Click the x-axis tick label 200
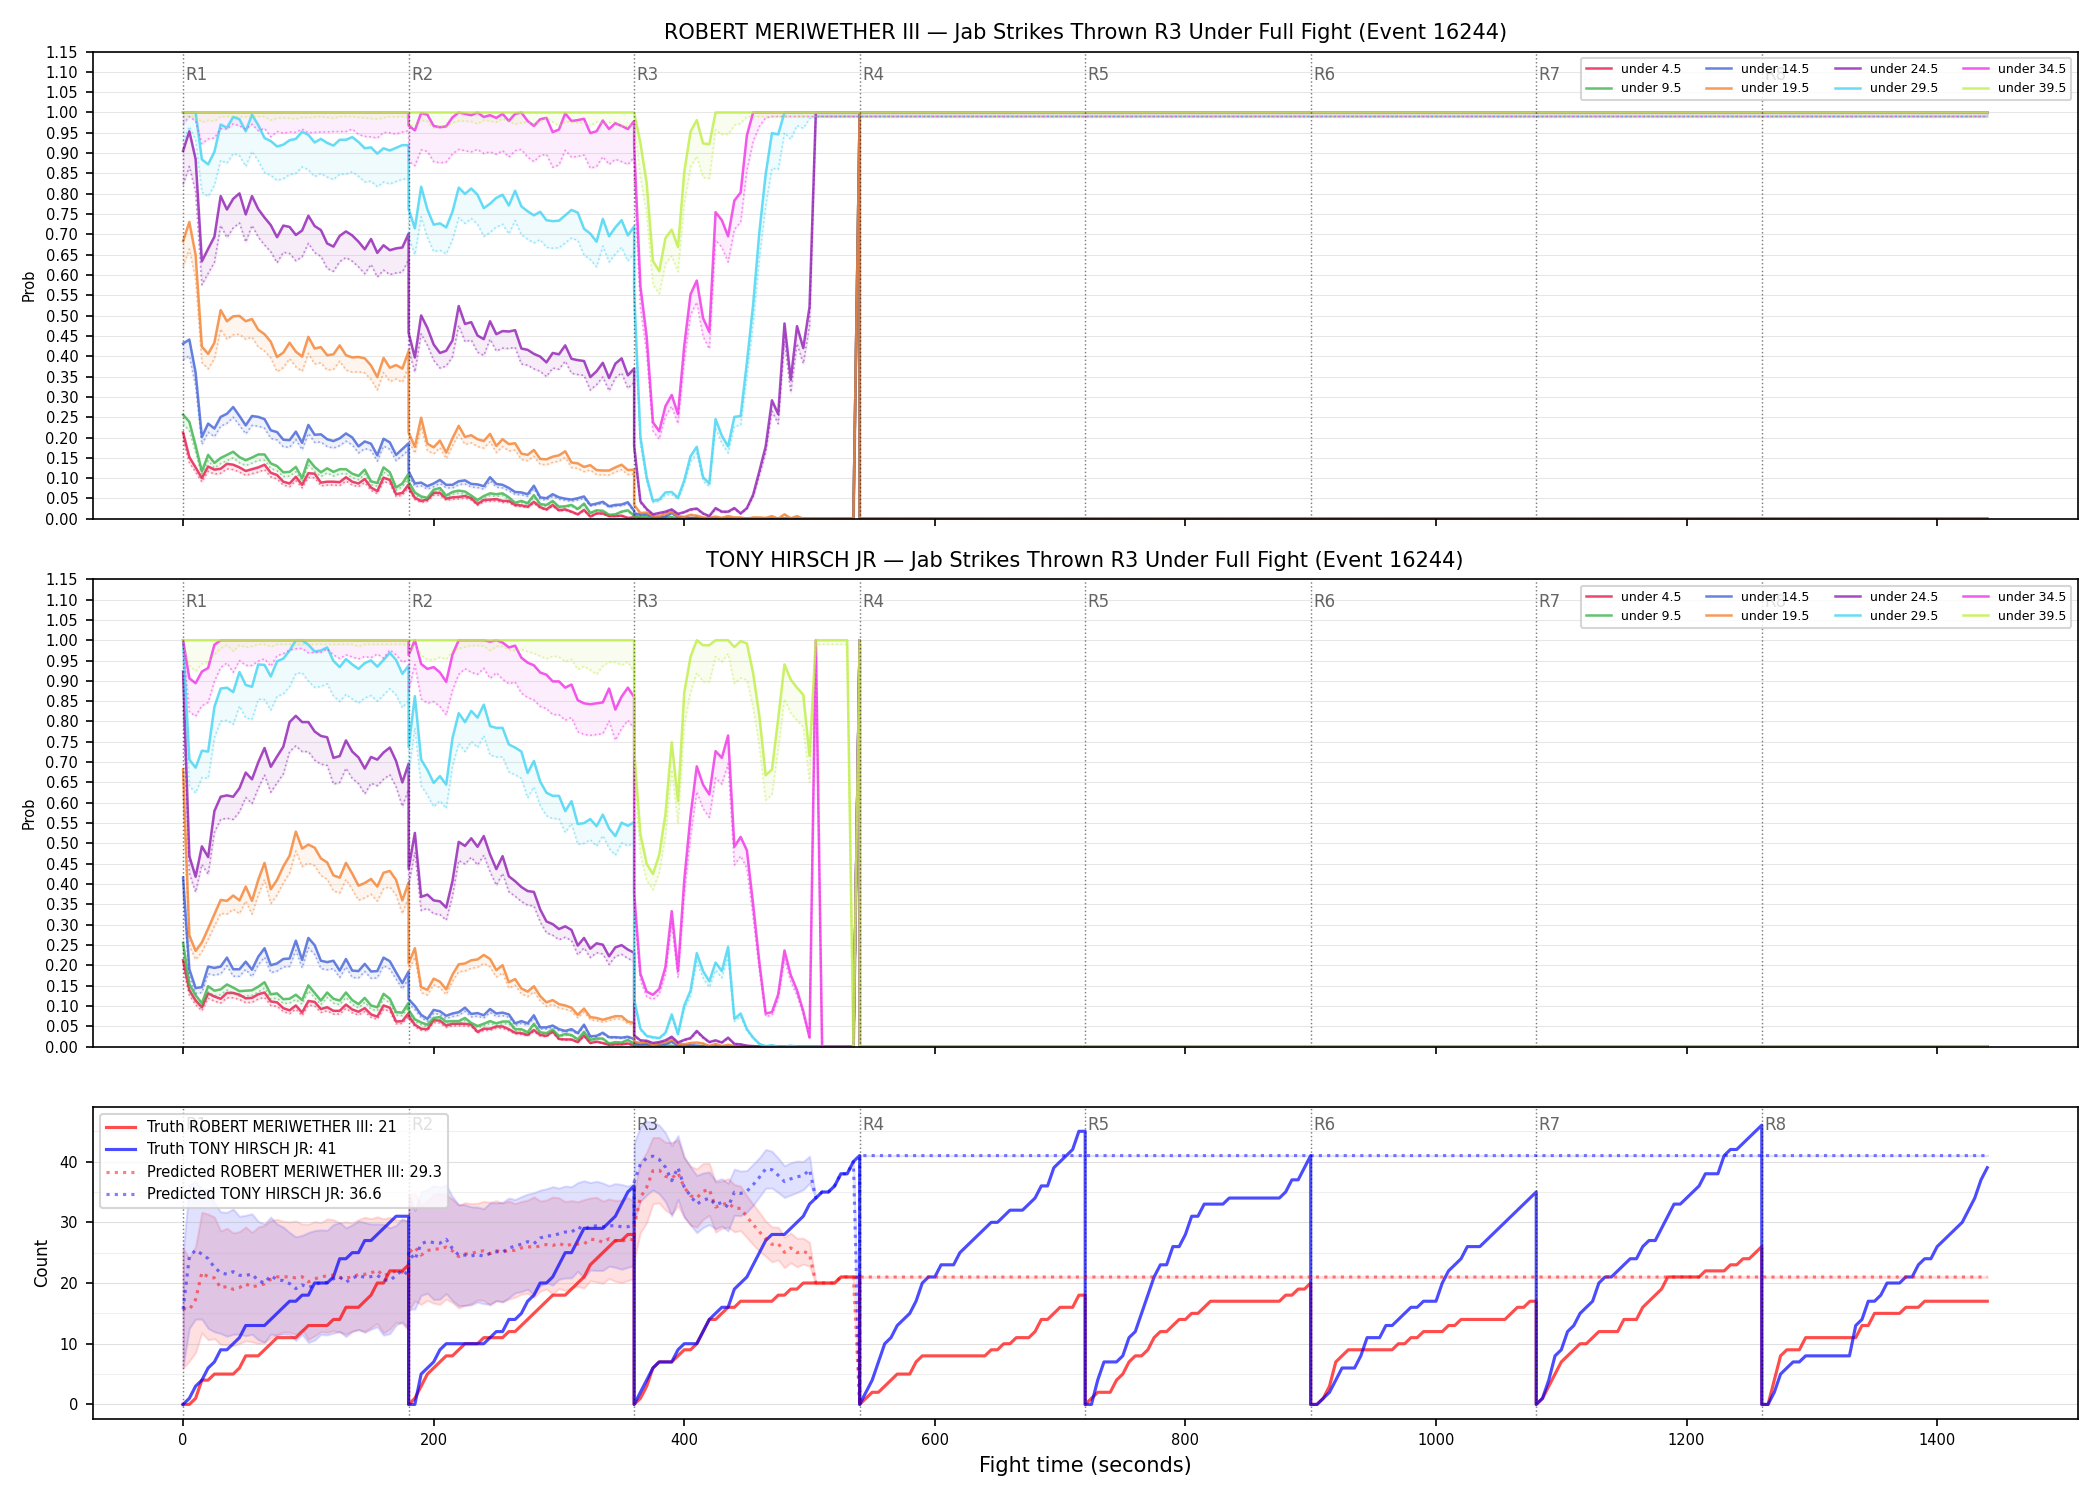2100x1500 pixels. pyautogui.click(x=433, y=1440)
